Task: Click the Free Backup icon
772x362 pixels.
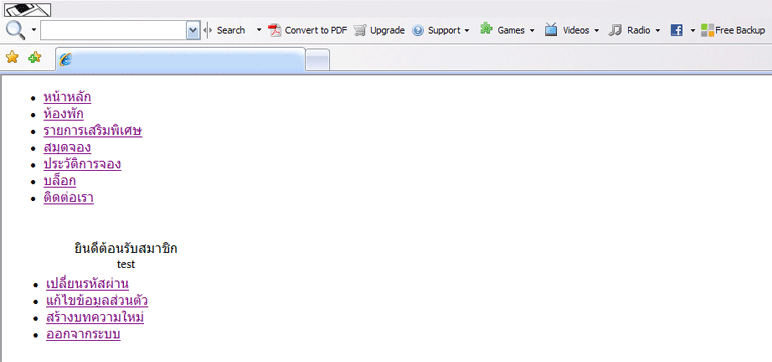Action: pos(708,31)
